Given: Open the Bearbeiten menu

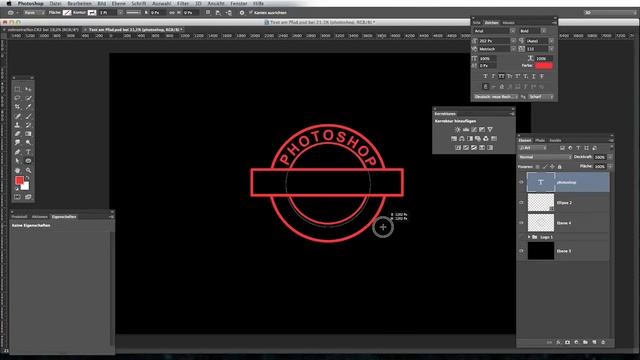Looking at the screenshot, I should pyautogui.click(x=79, y=3).
